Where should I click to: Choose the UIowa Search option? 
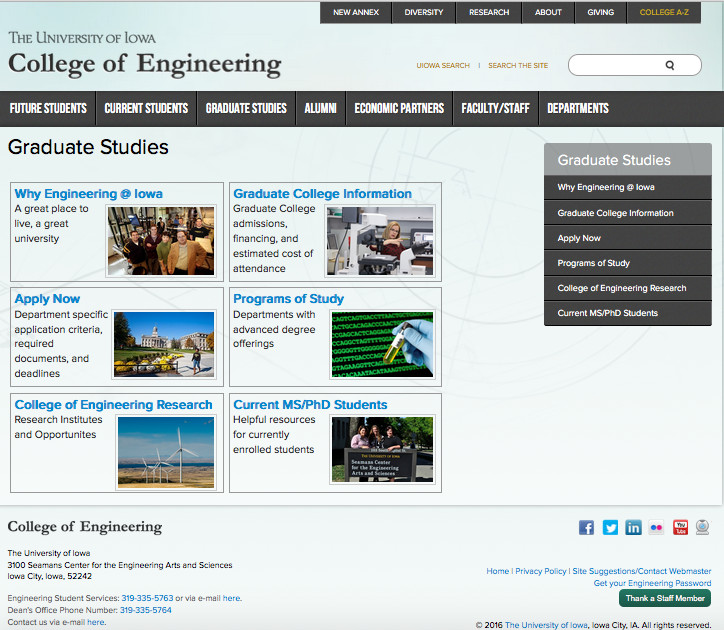(443, 66)
